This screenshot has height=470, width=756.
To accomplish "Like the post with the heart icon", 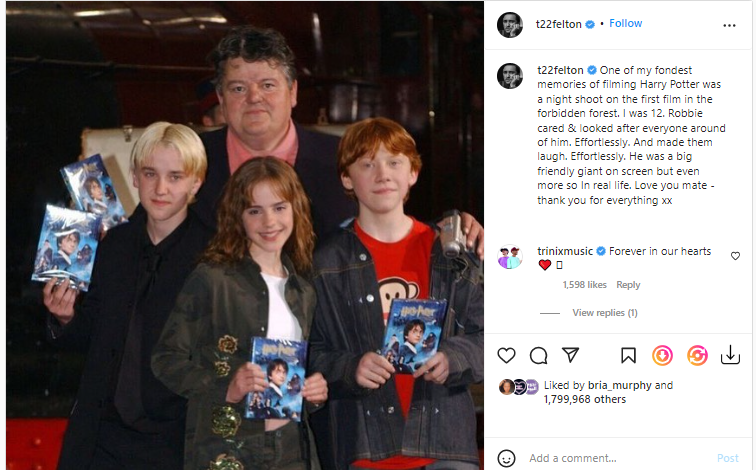I will tap(506, 356).
